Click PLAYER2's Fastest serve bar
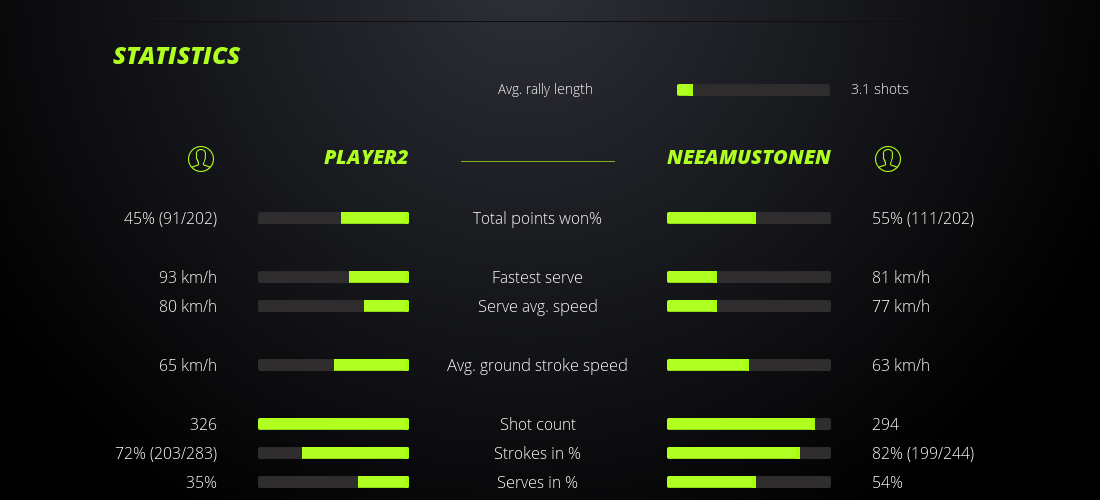Viewport: 1100px width, 500px height. [x=333, y=277]
